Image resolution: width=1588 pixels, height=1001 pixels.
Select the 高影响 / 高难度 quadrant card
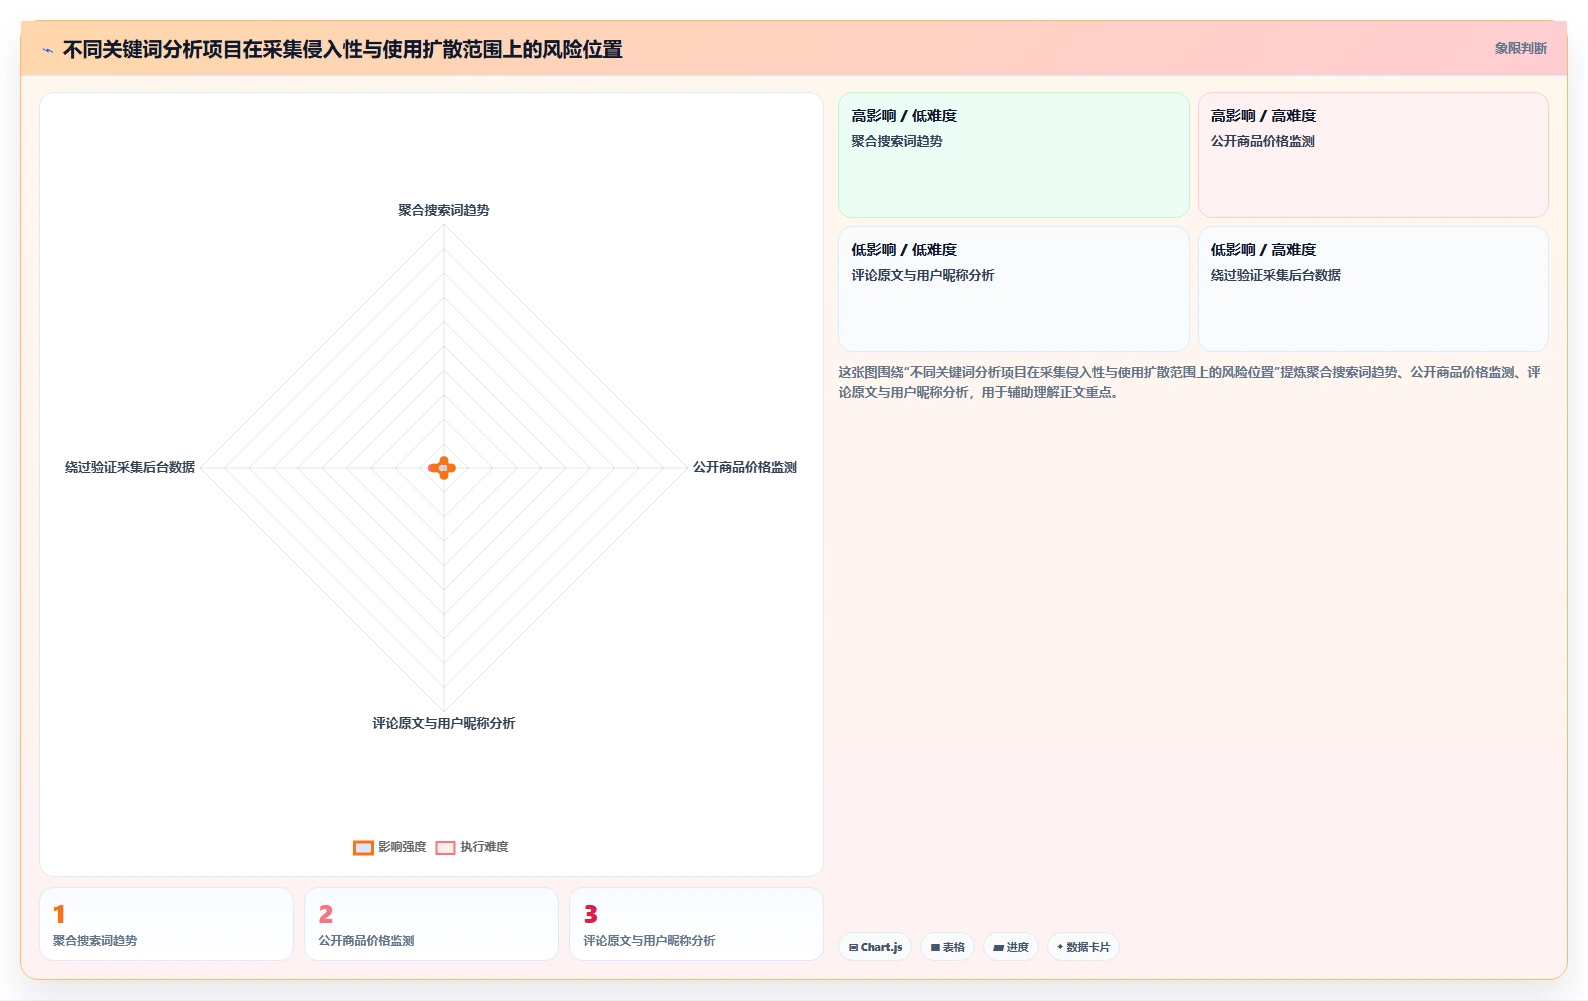1373,155
